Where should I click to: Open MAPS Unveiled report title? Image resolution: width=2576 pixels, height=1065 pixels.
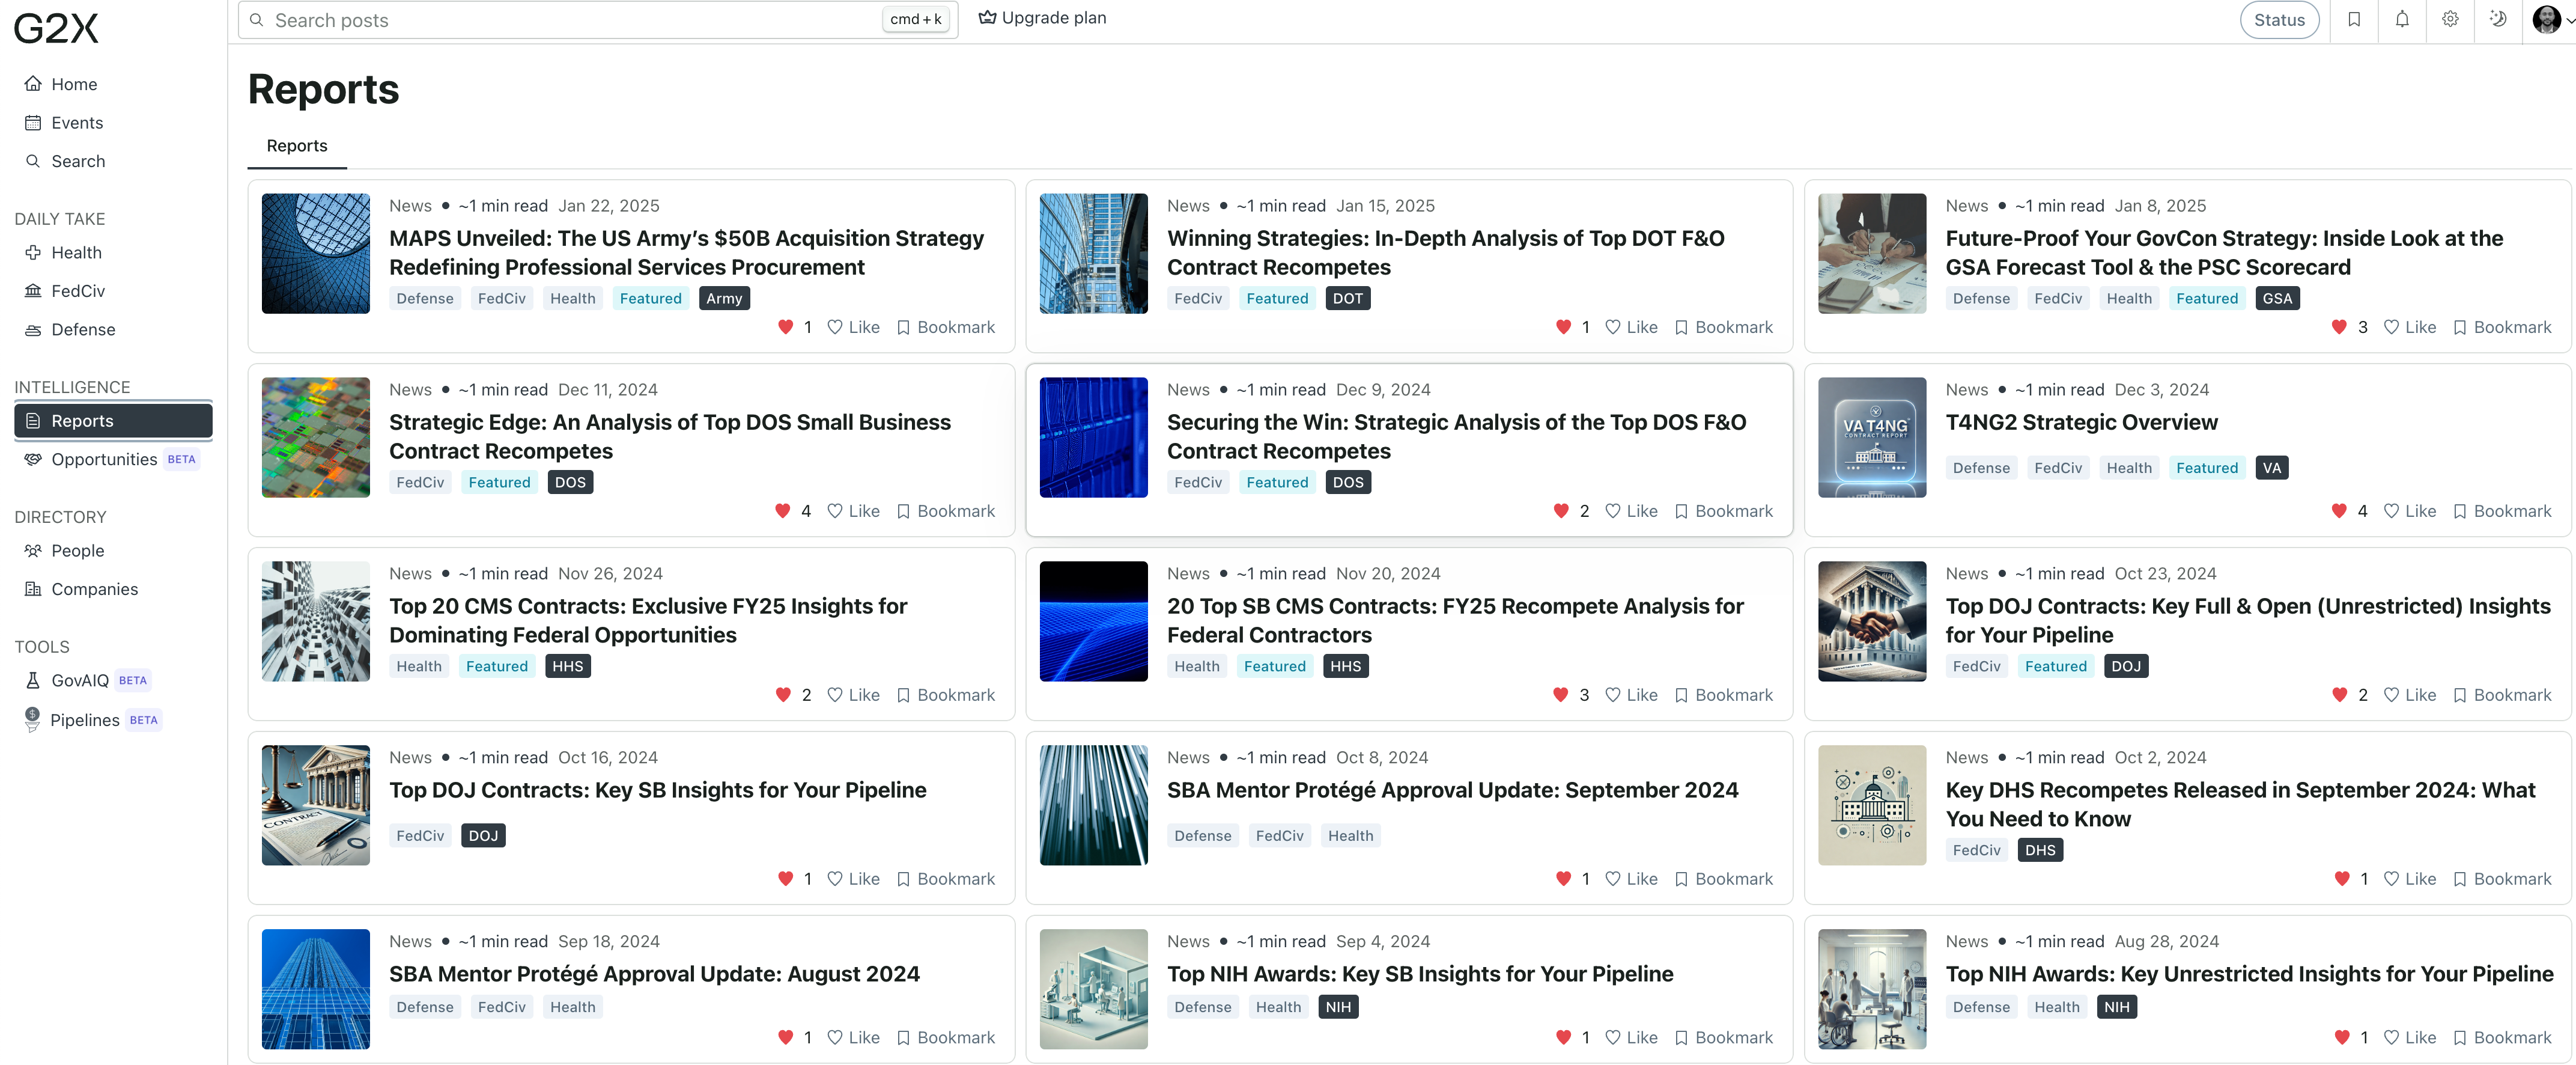click(x=687, y=253)
